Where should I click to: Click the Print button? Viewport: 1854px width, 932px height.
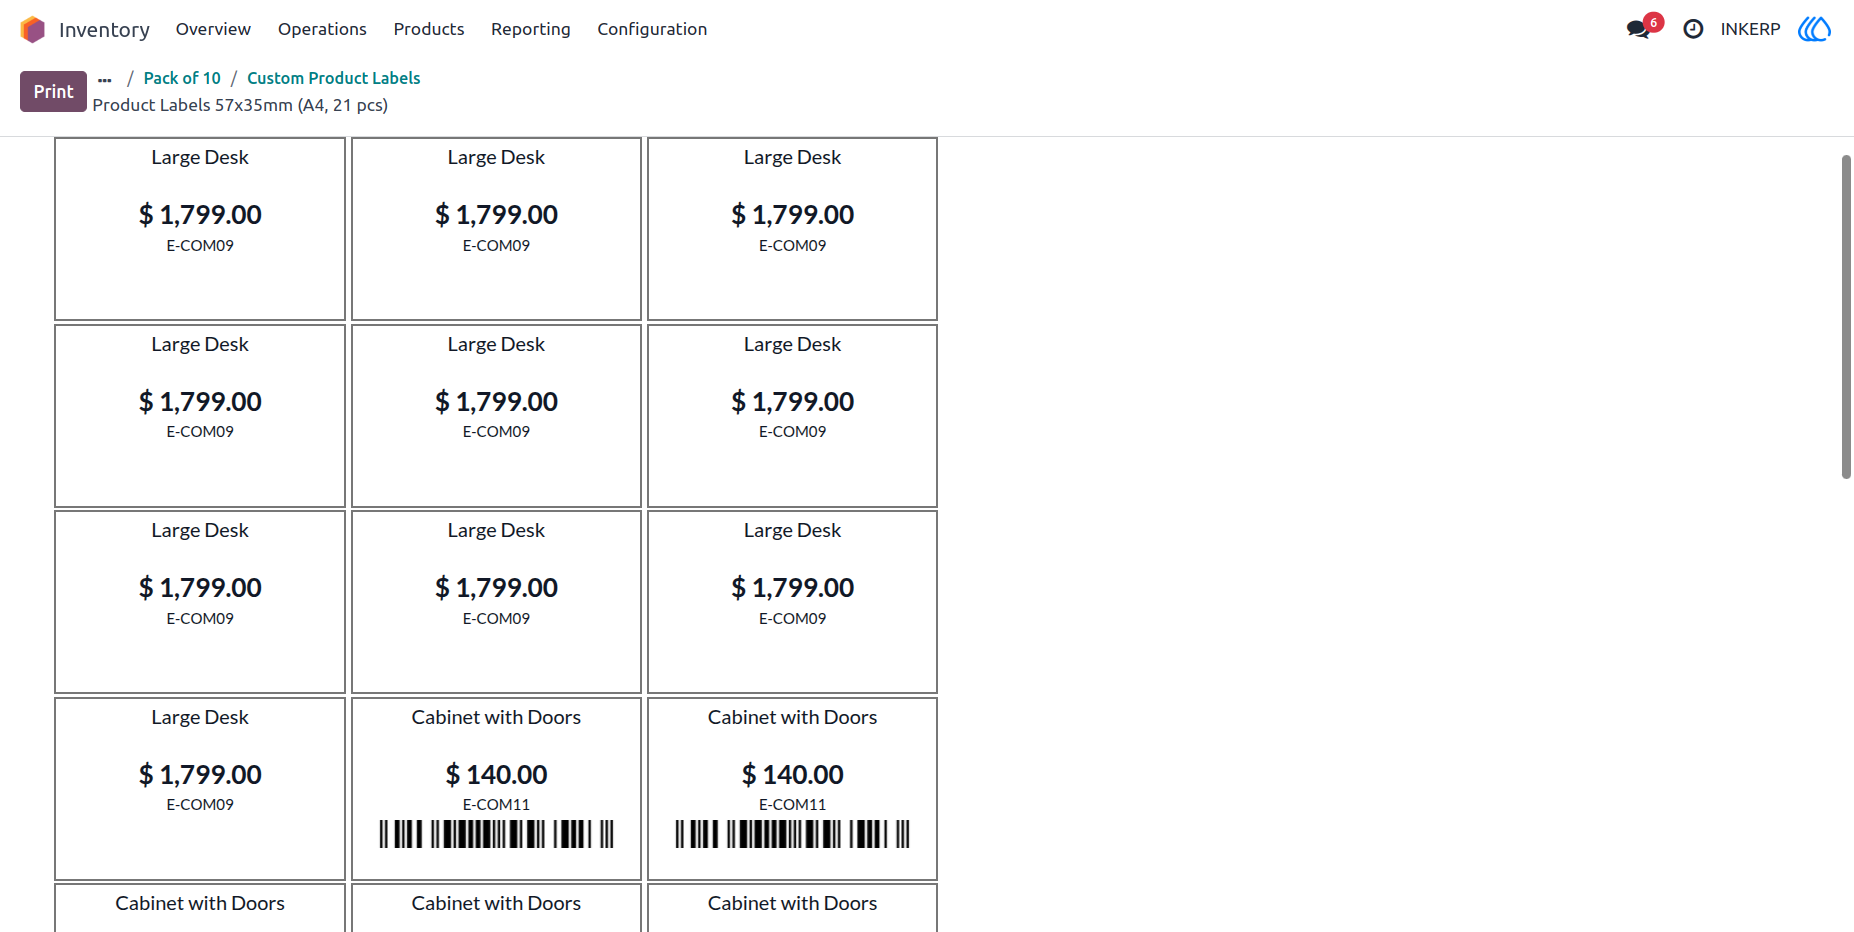pyautogui.click(x=53, y=91)
